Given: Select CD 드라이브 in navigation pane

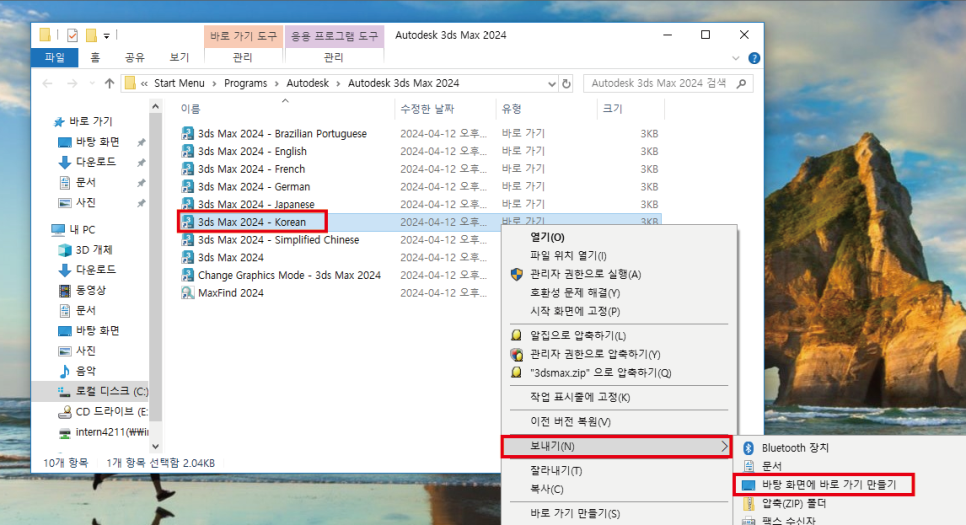Looking at the screenshot, I should 102,412.
